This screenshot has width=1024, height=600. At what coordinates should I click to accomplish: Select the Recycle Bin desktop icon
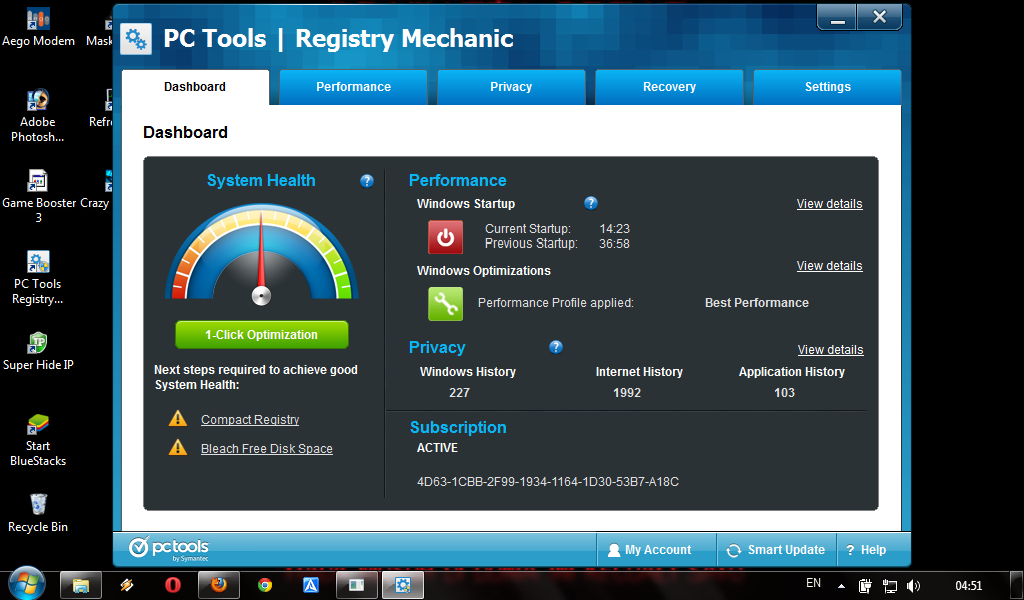click(38, 513)
